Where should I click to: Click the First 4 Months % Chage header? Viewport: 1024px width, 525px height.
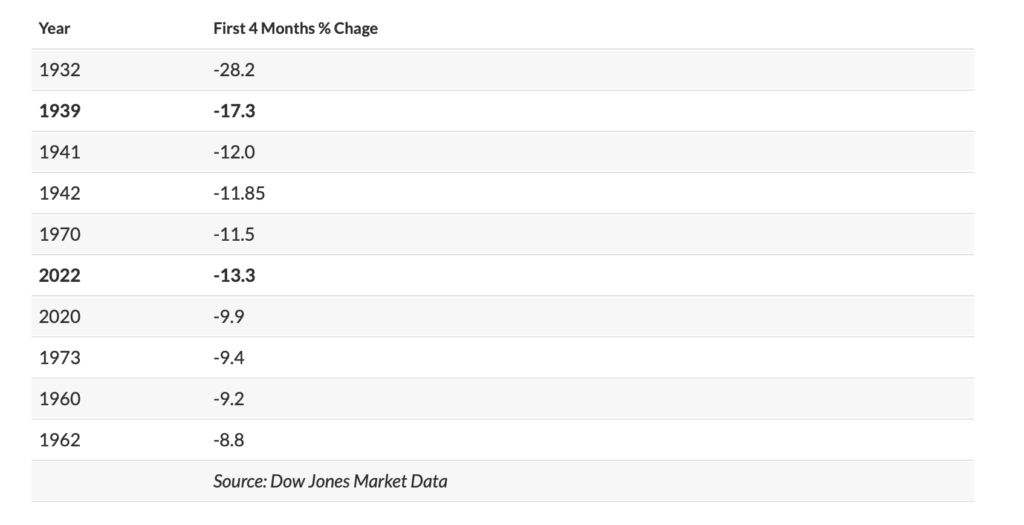click(x=295, y=28)
